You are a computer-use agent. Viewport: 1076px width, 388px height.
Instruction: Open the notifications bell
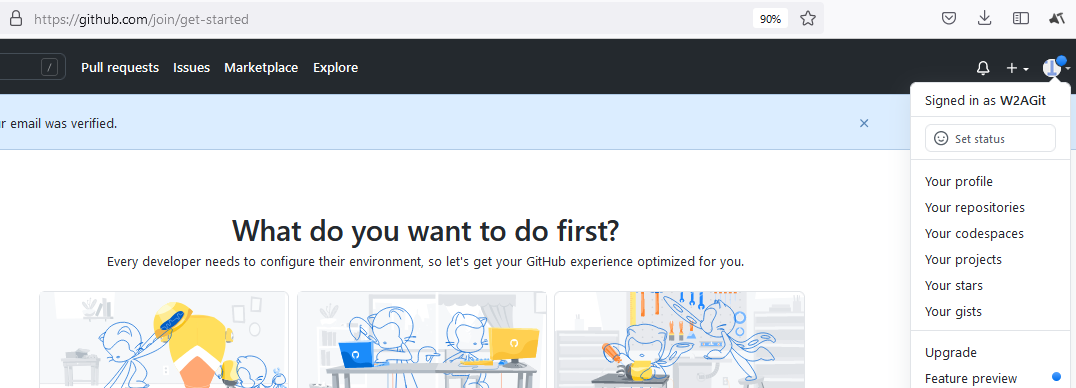983,68
